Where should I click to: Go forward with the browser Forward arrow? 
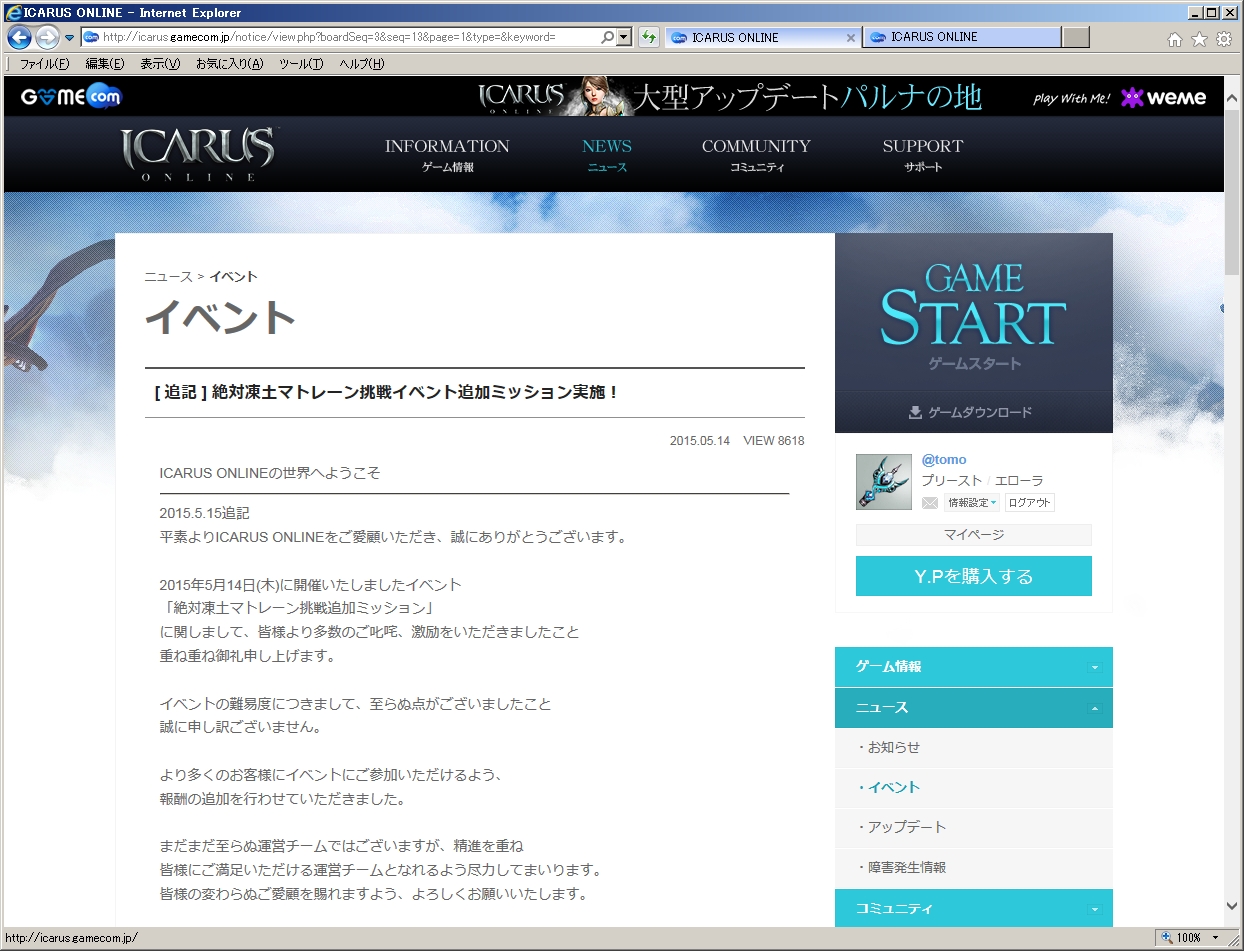click(47, 38)
